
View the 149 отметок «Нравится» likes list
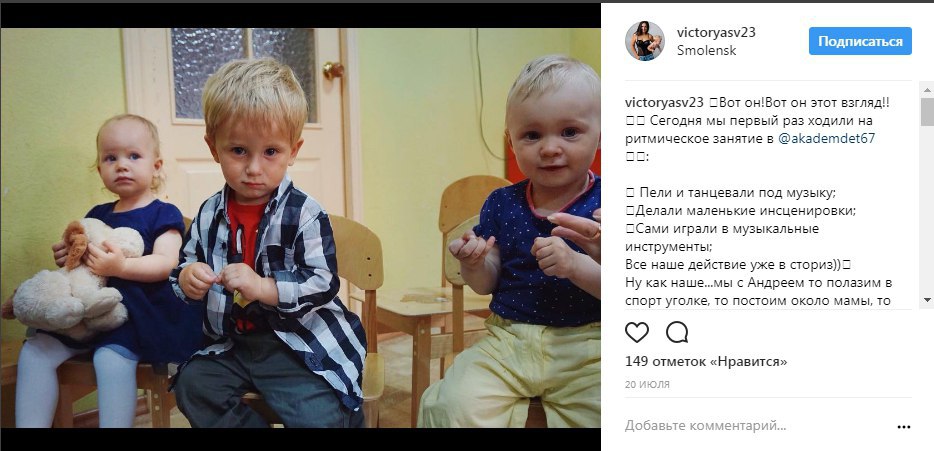tap(706, 362)
